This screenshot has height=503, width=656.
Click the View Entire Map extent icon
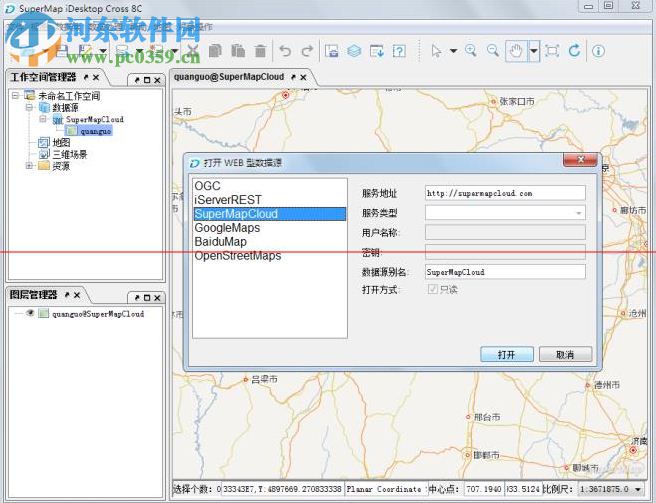tap(552, 51)
